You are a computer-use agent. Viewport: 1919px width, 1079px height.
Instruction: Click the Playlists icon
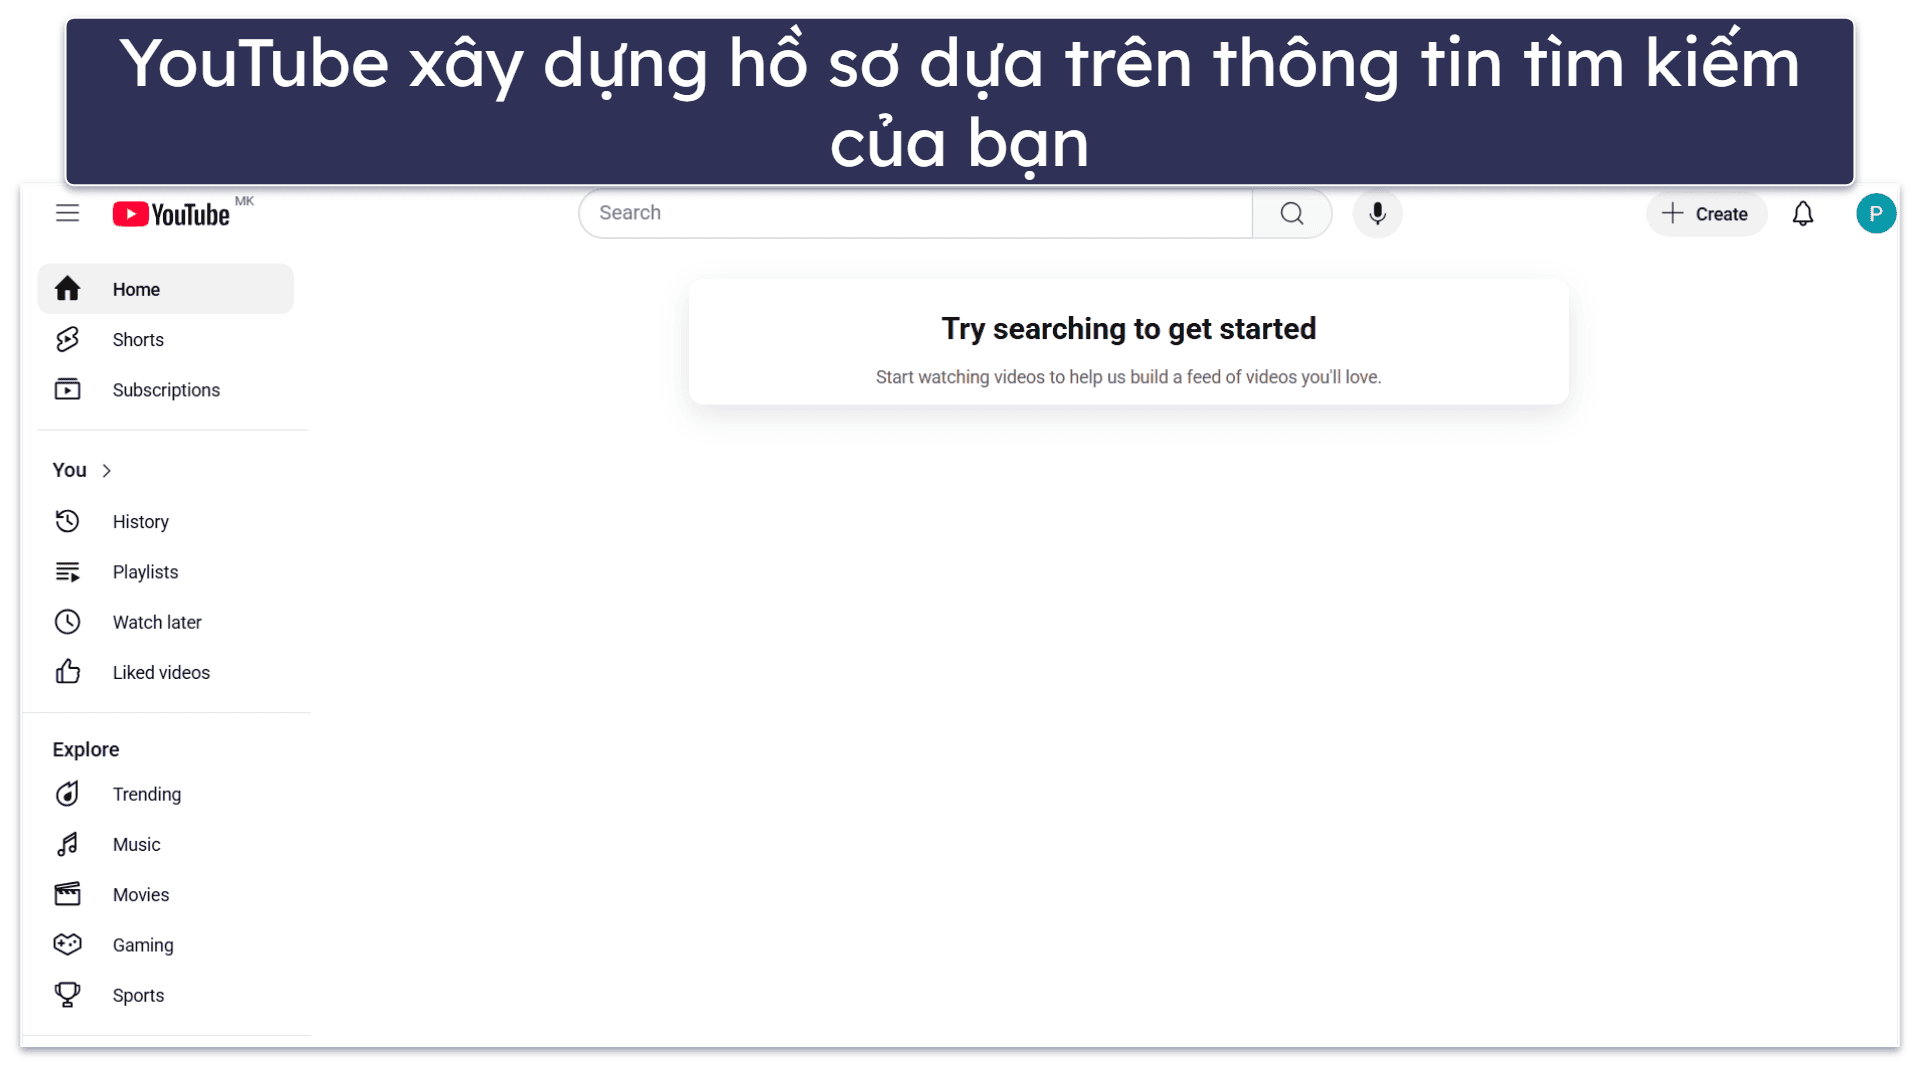click(x=67, y=572)
